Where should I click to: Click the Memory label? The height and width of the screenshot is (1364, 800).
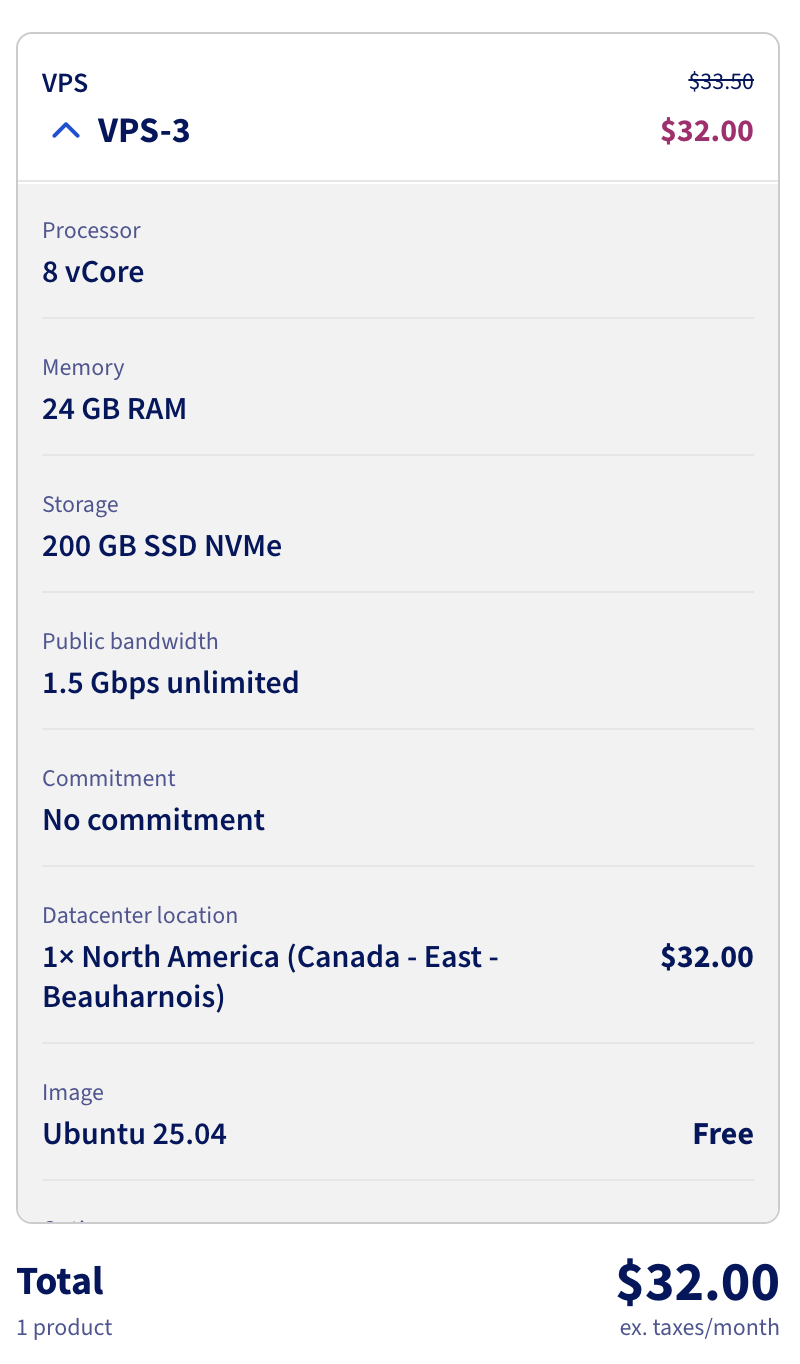pos(83,367)
